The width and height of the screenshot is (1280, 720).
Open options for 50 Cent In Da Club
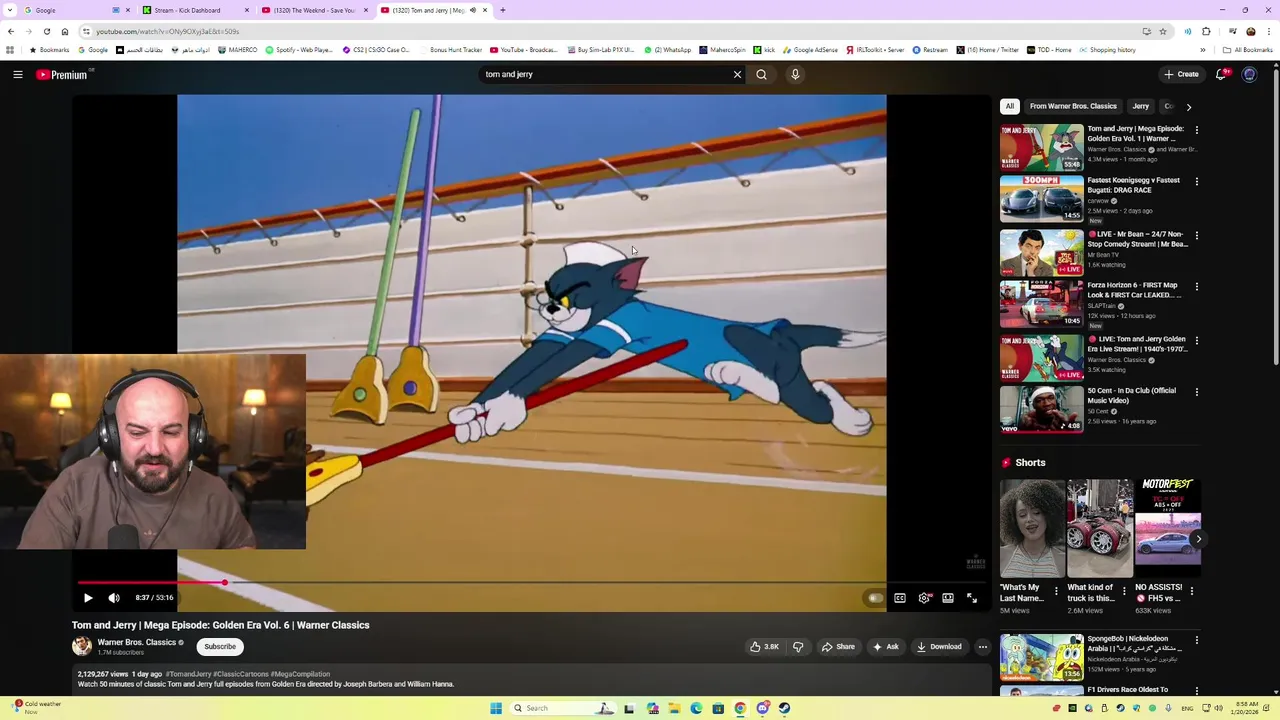click(1196, 392)
